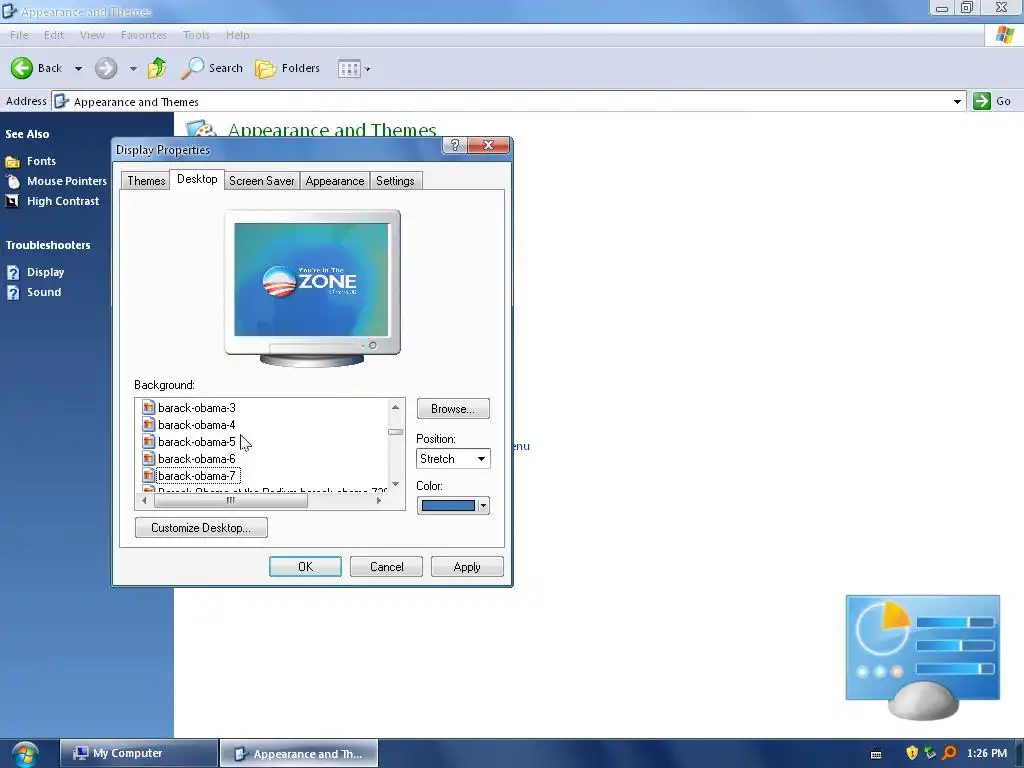Click the Customize Desktop... button
This screenshot has height=768, width=1024.
201,528
